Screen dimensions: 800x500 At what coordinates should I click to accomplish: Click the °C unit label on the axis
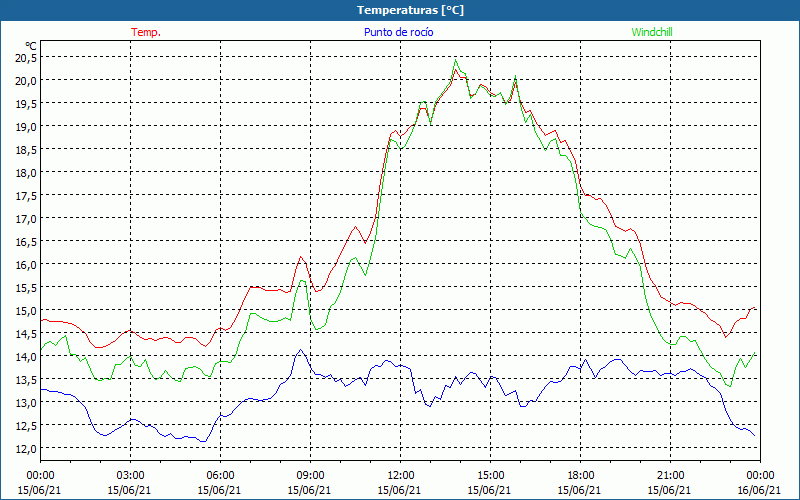click(x=31, y=46)
